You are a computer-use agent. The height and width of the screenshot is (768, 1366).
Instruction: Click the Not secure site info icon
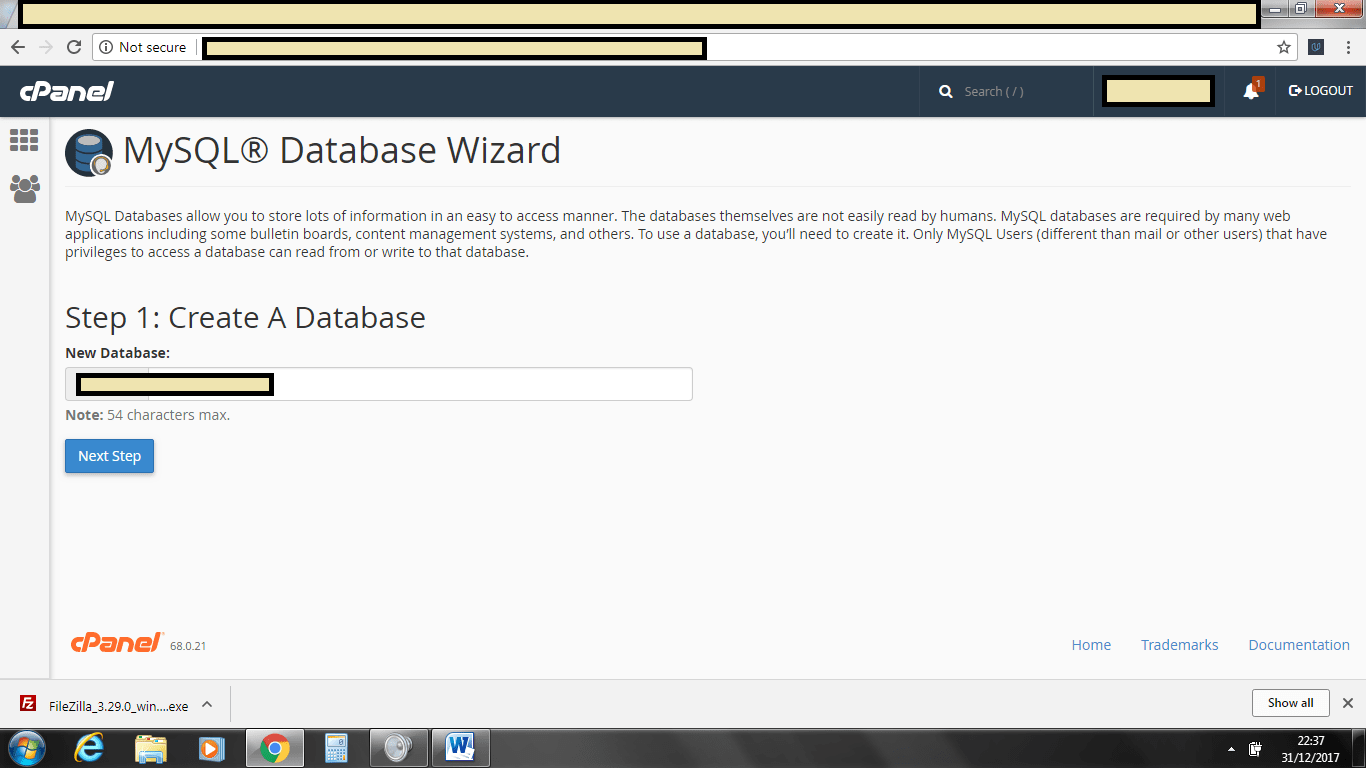click(x=107, y=47)
